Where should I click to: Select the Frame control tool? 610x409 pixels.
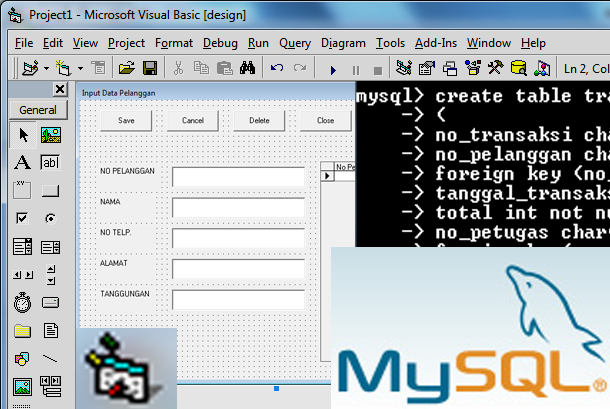[22, 190]
